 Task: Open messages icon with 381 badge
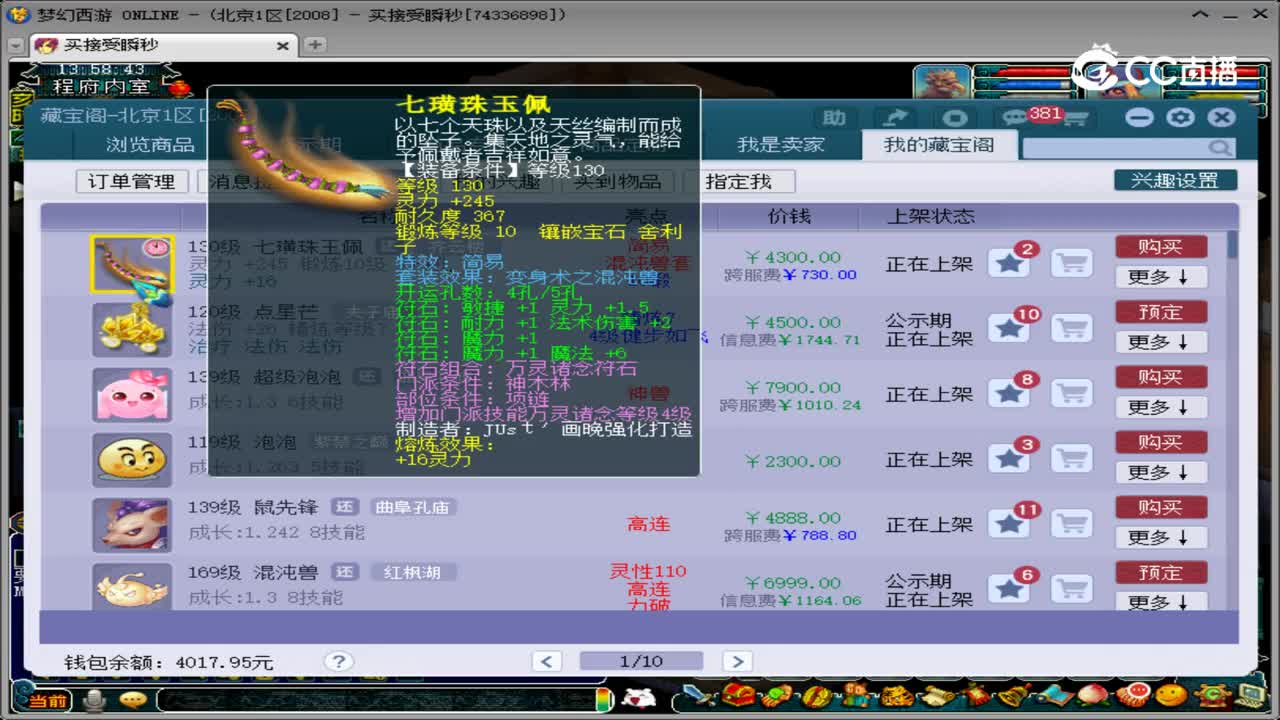tap(1016, 118)
